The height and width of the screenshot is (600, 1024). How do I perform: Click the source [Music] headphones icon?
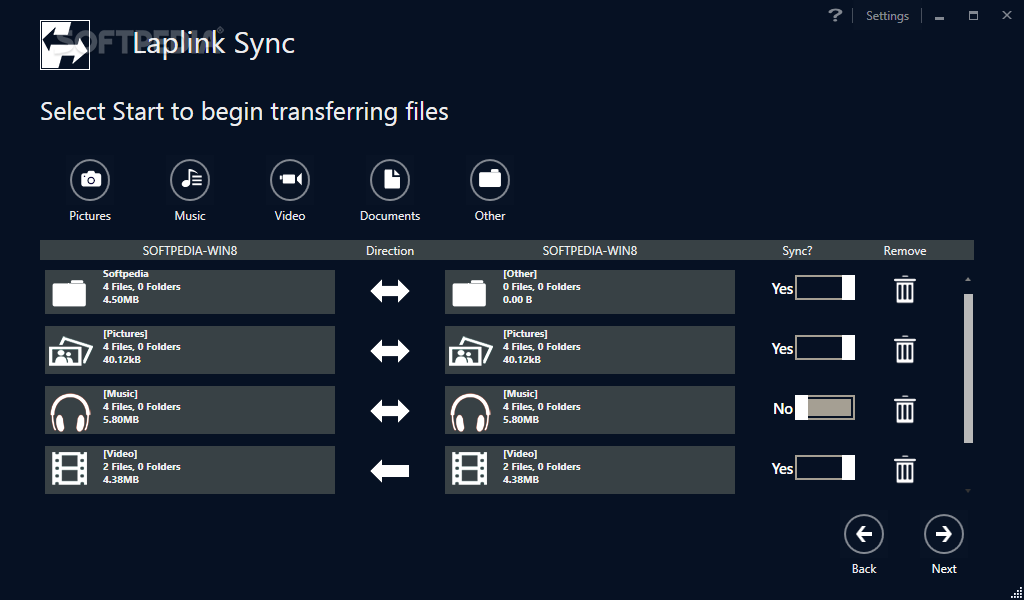(70, 412)
